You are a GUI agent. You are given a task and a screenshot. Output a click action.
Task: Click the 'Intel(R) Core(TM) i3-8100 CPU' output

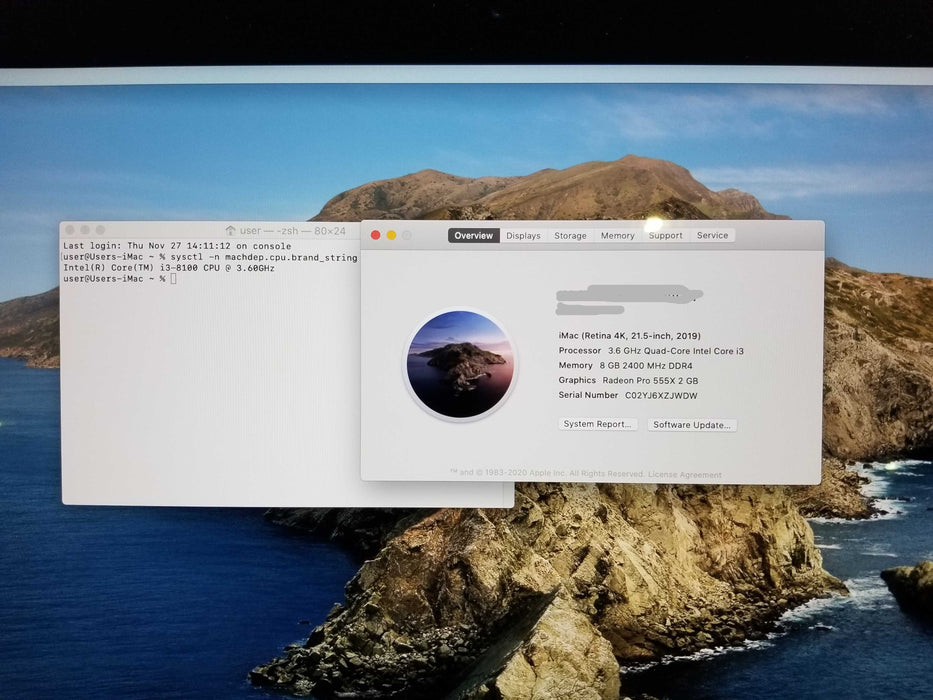click(169, 268)
